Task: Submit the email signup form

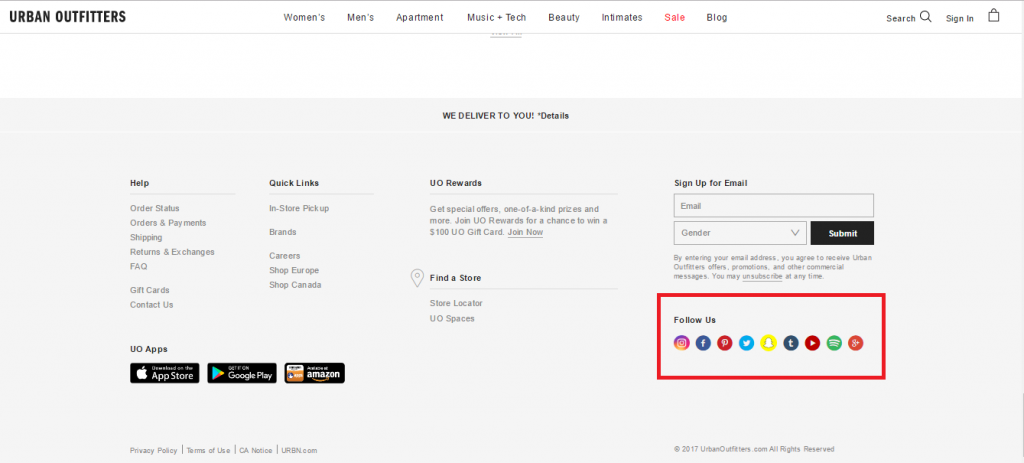Action: pyautogui.click(x=842, y=233)
